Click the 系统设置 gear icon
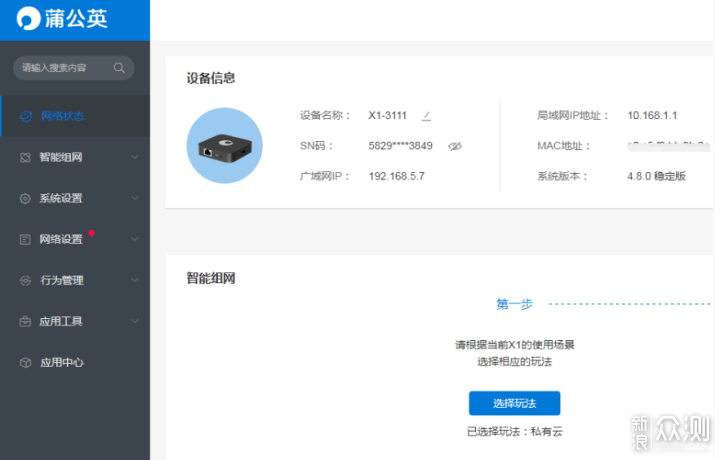Screen dimensions: 720x460 25,198
